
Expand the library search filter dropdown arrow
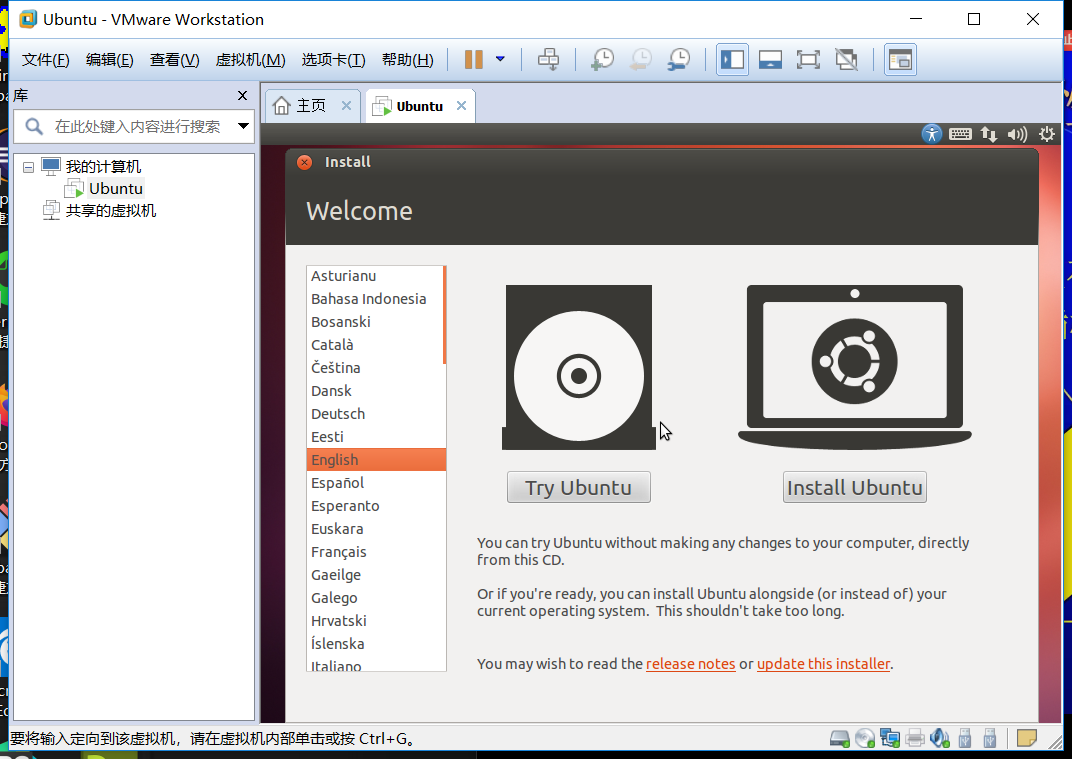tap(243, 126)
